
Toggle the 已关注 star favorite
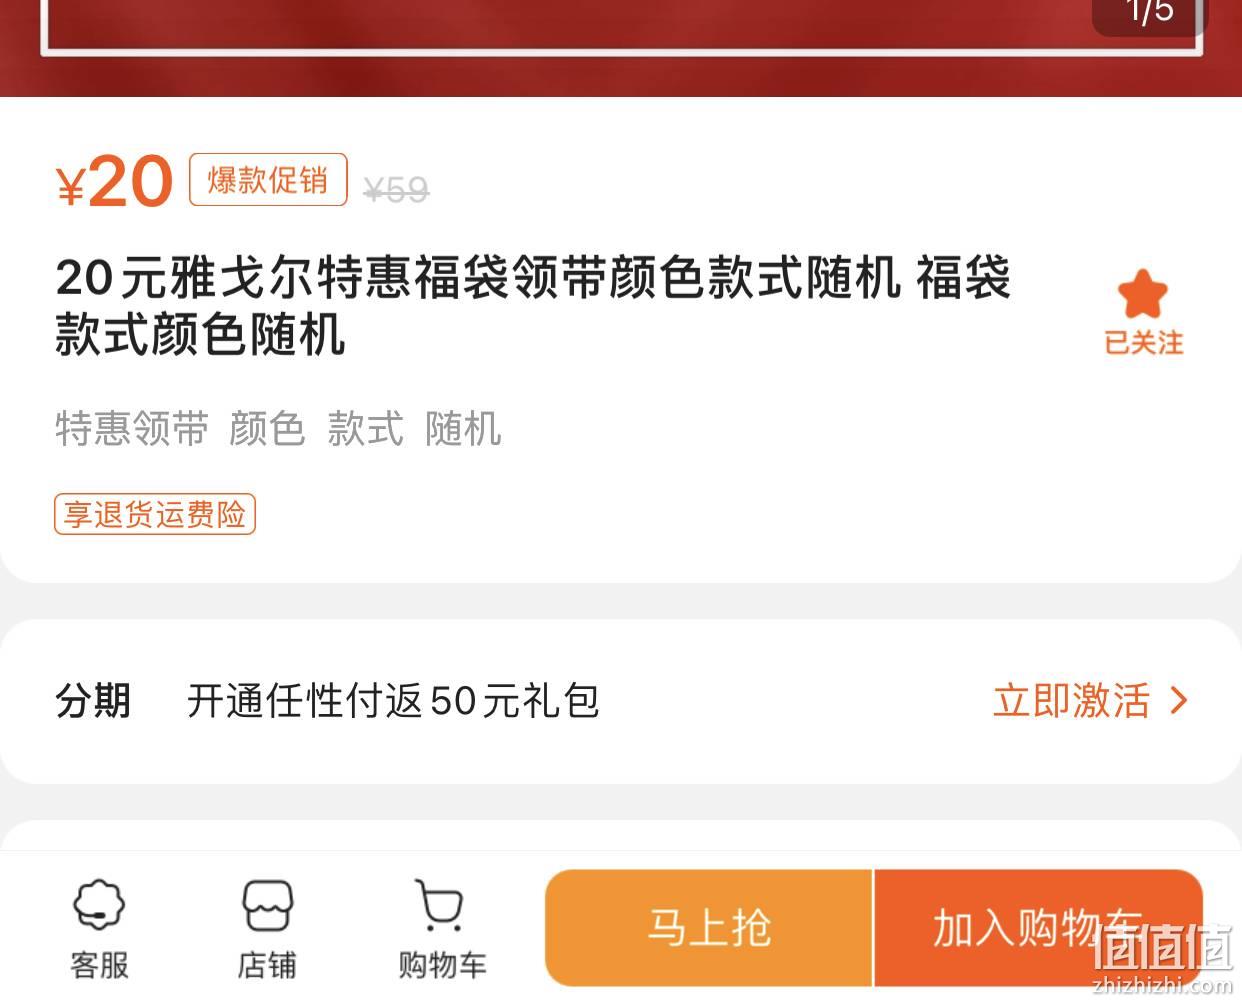pyautogui.click(x=1142, y=294)
